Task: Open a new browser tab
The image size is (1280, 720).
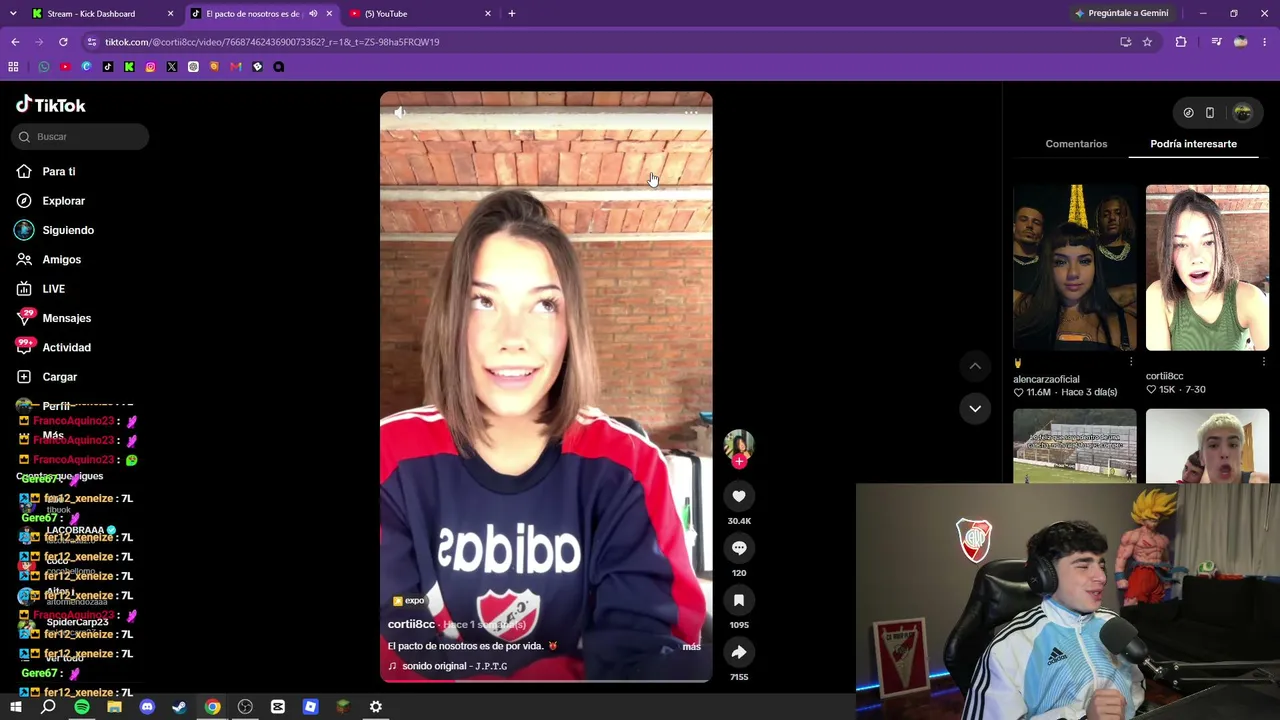Action: (x=512, y=14)
